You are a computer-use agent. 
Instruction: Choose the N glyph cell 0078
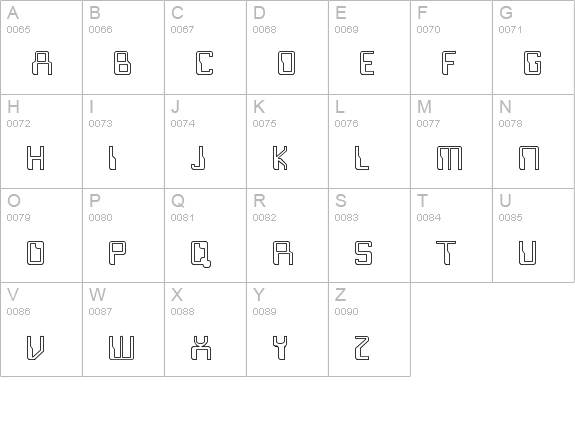tap(529, 158)
